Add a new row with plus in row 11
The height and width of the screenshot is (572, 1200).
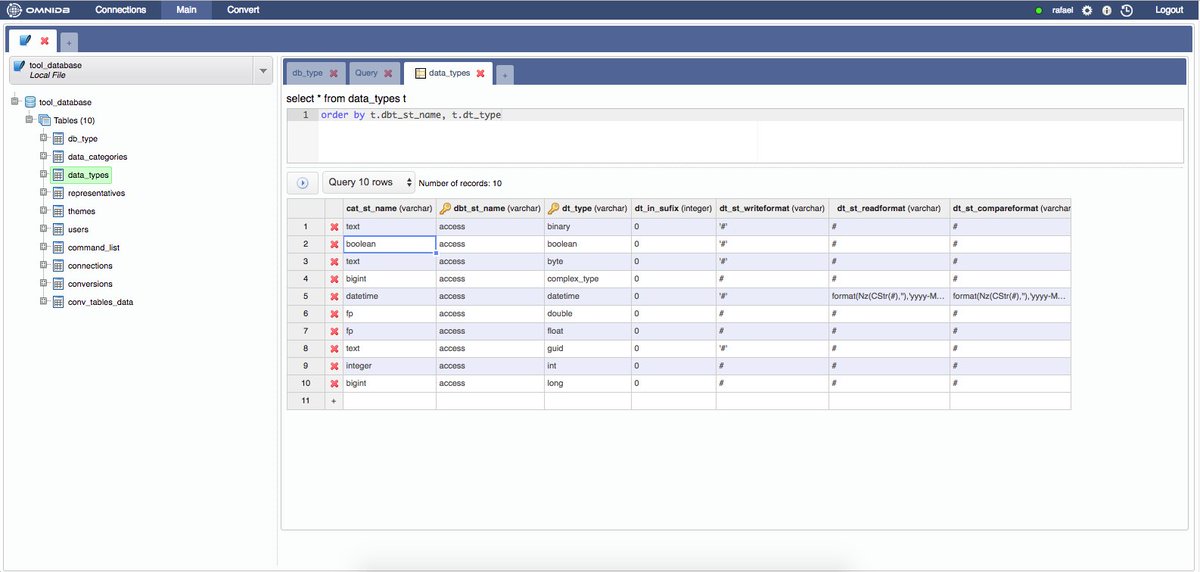(x=334, y=400)
